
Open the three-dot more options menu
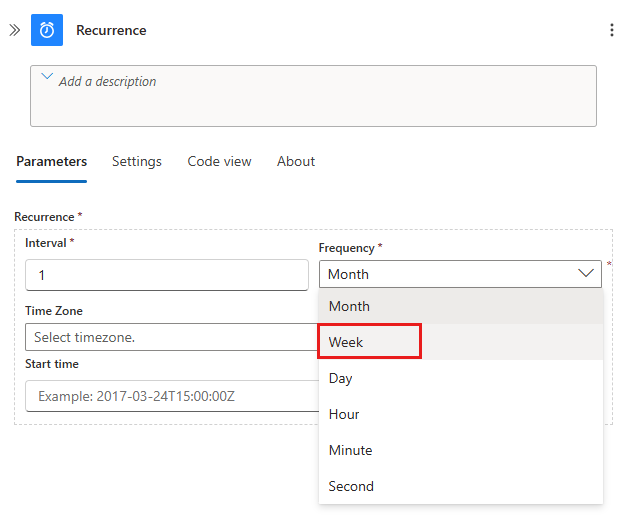click(x=611, y=30)
